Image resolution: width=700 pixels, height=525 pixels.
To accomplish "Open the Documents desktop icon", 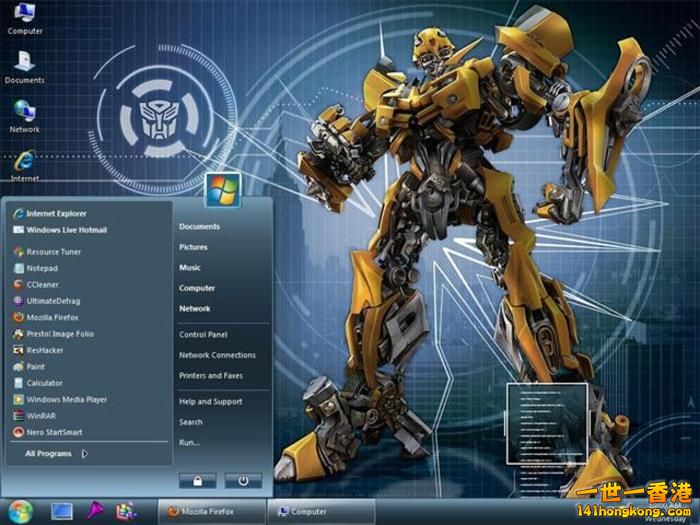I will 25,67.
